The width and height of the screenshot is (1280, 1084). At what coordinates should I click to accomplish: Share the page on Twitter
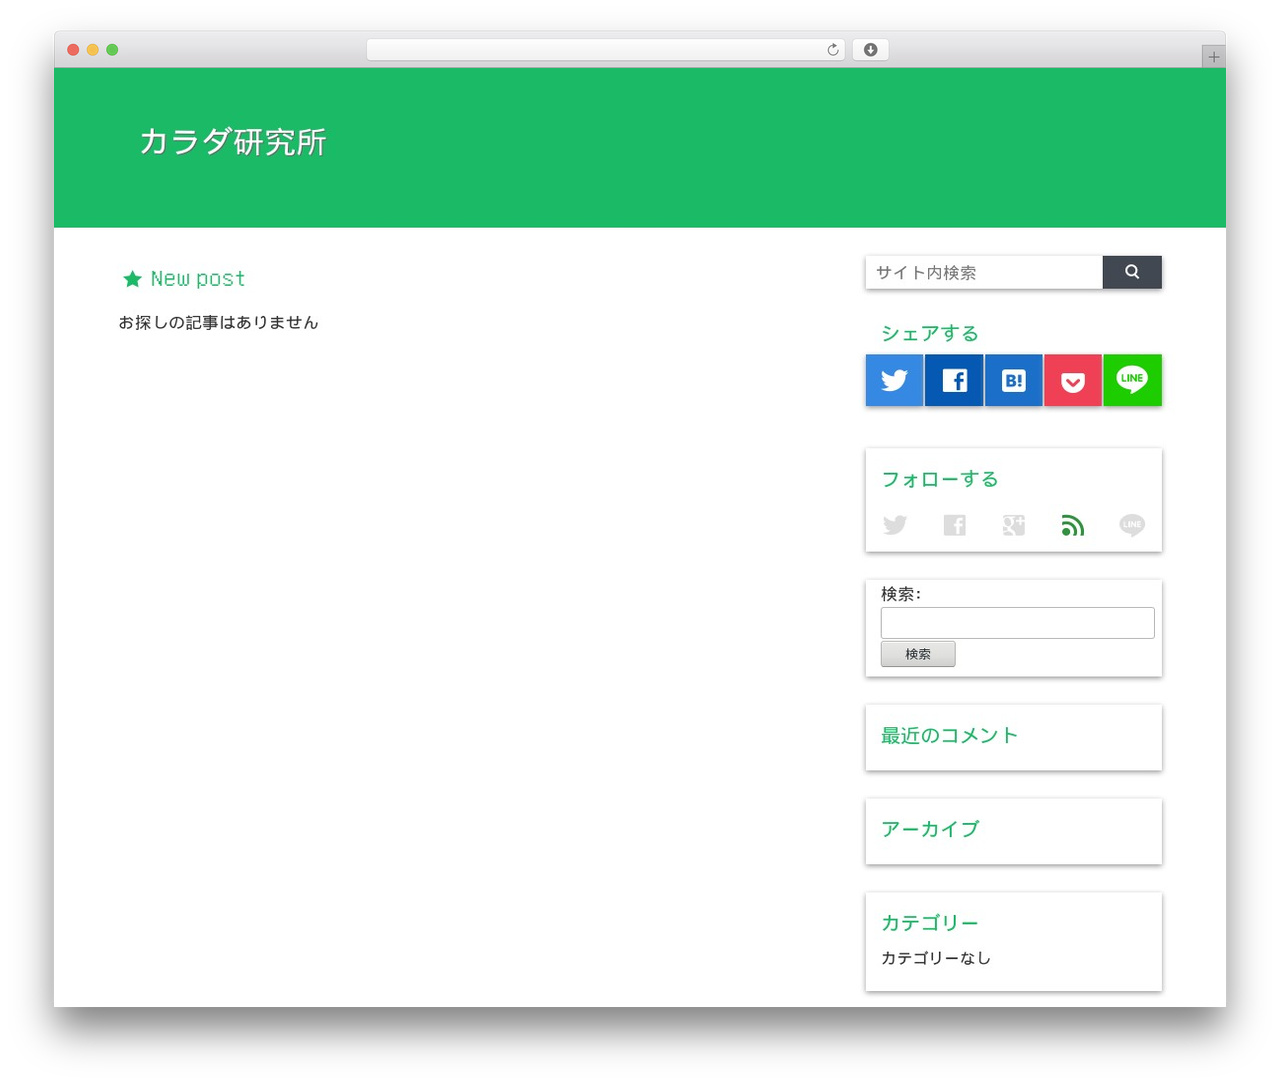pos(894,380)
